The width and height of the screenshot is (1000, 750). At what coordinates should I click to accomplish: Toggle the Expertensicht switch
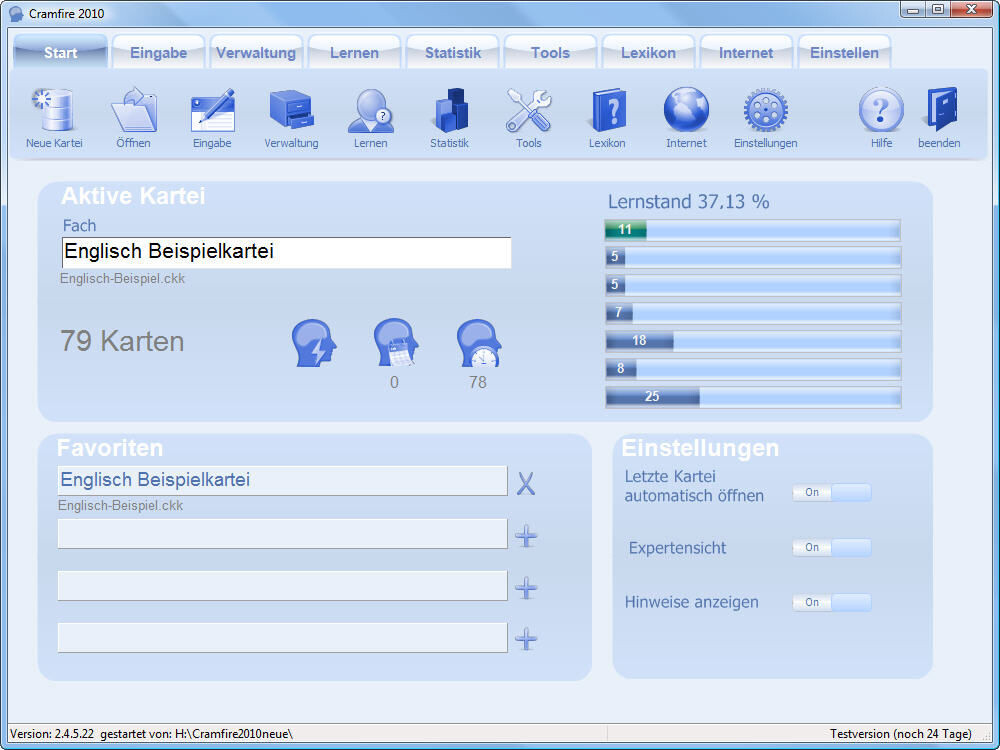tap(832, 547)
